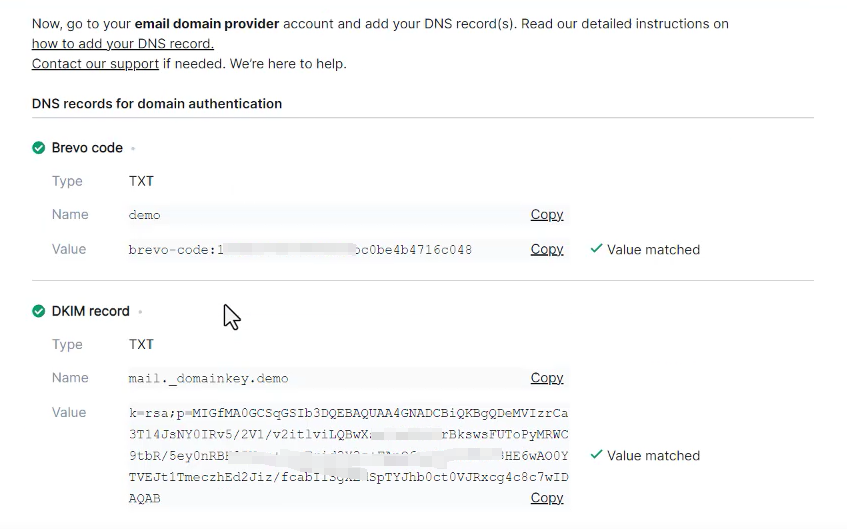Copy the brevo-code Value string
The height and width of the screenshot is (529, 847).
[547, 249]
